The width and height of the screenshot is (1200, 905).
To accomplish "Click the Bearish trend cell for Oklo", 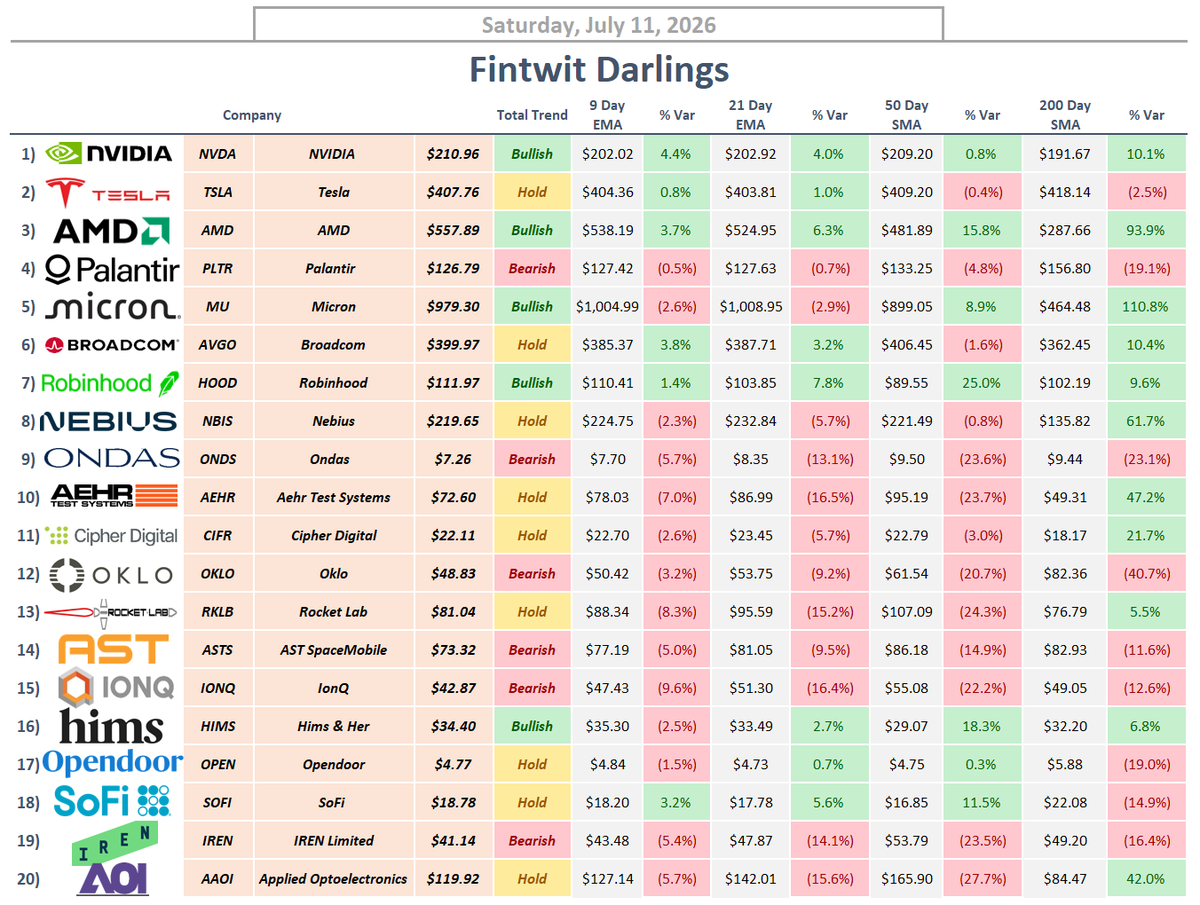I will (532, 574).
